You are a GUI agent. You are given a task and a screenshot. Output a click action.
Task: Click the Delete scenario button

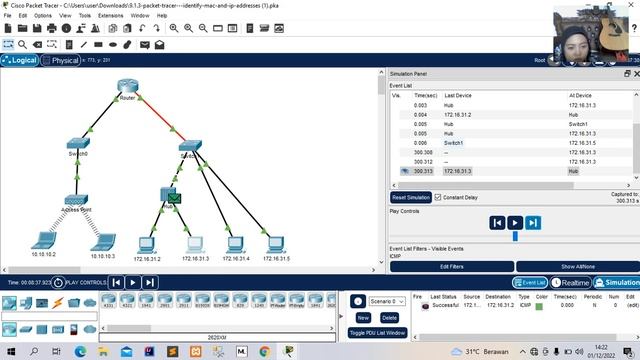coord(389,318)
